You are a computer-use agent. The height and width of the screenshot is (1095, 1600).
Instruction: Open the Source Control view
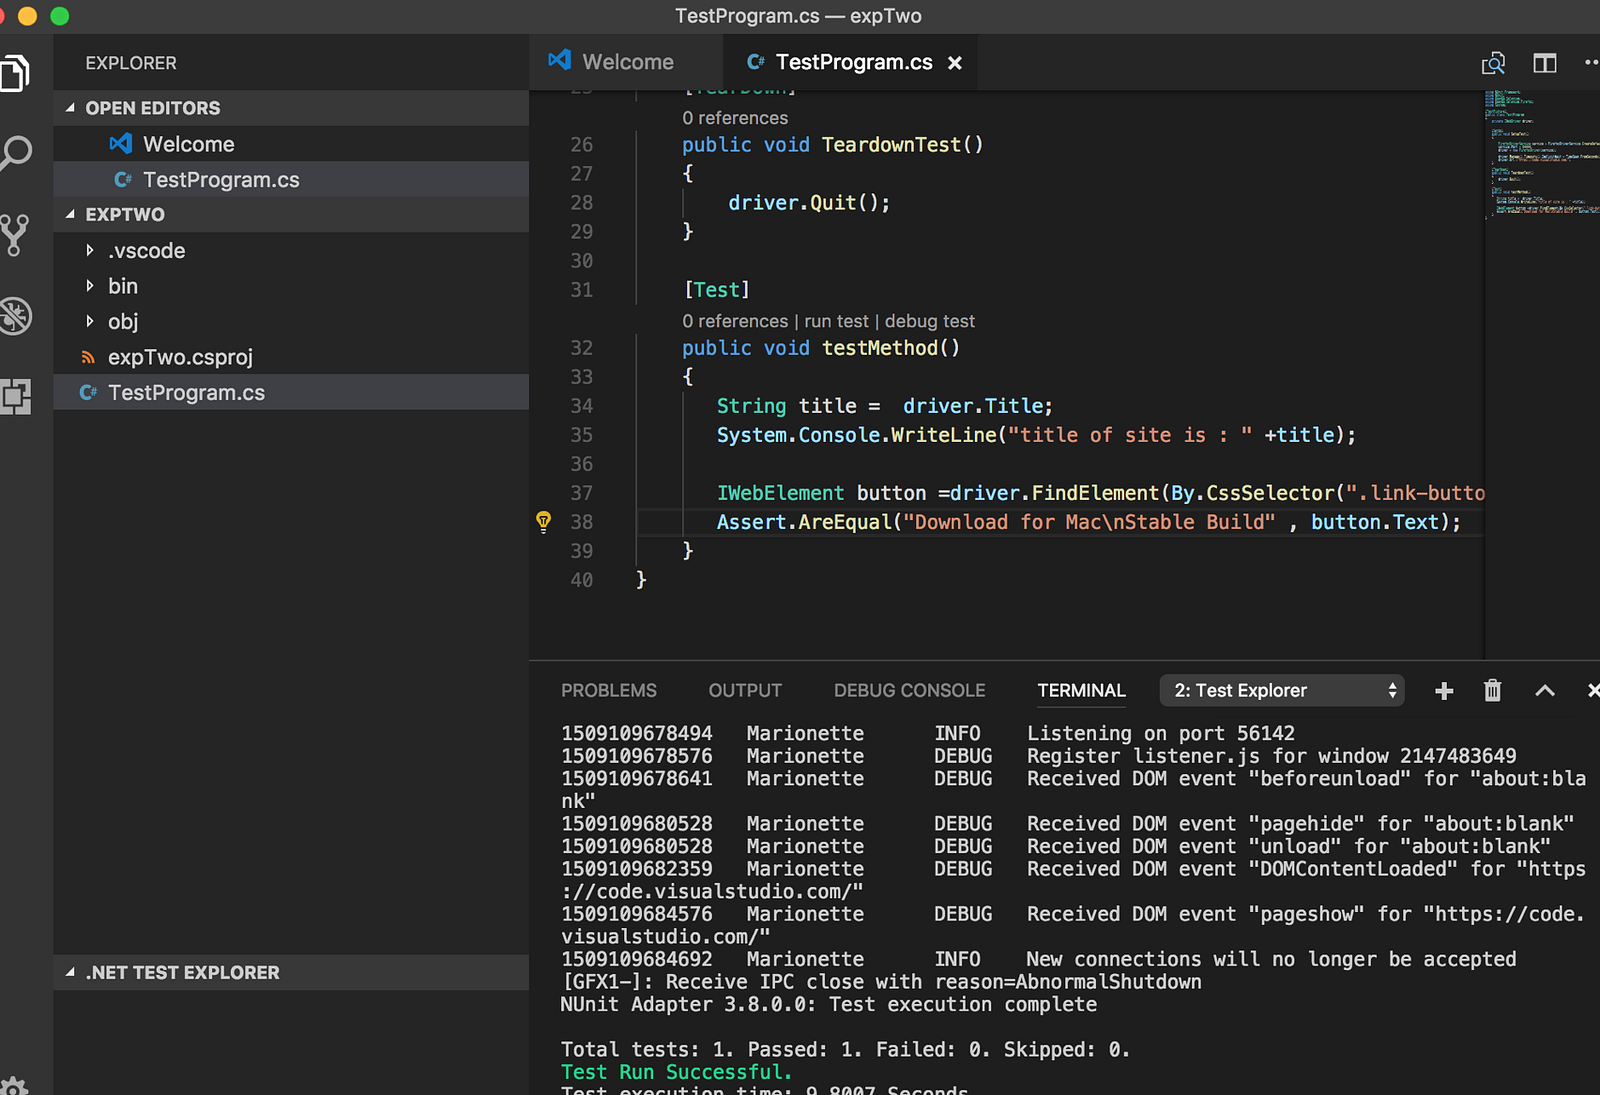pos(14,235)
